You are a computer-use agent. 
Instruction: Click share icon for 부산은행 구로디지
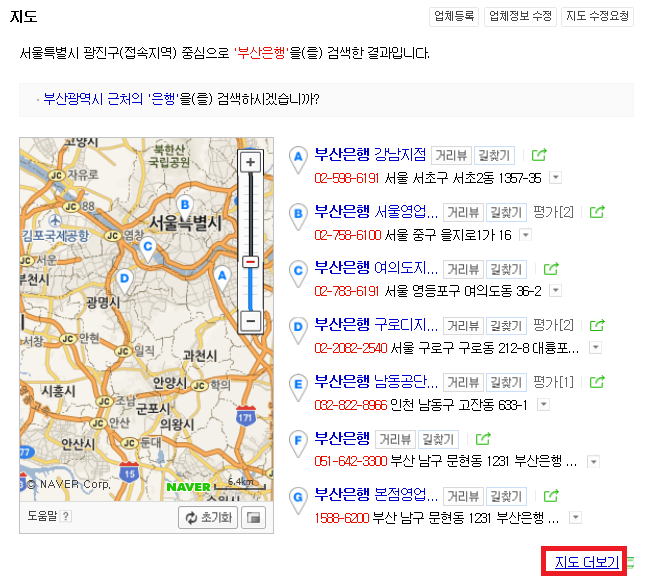click(597, 325)
